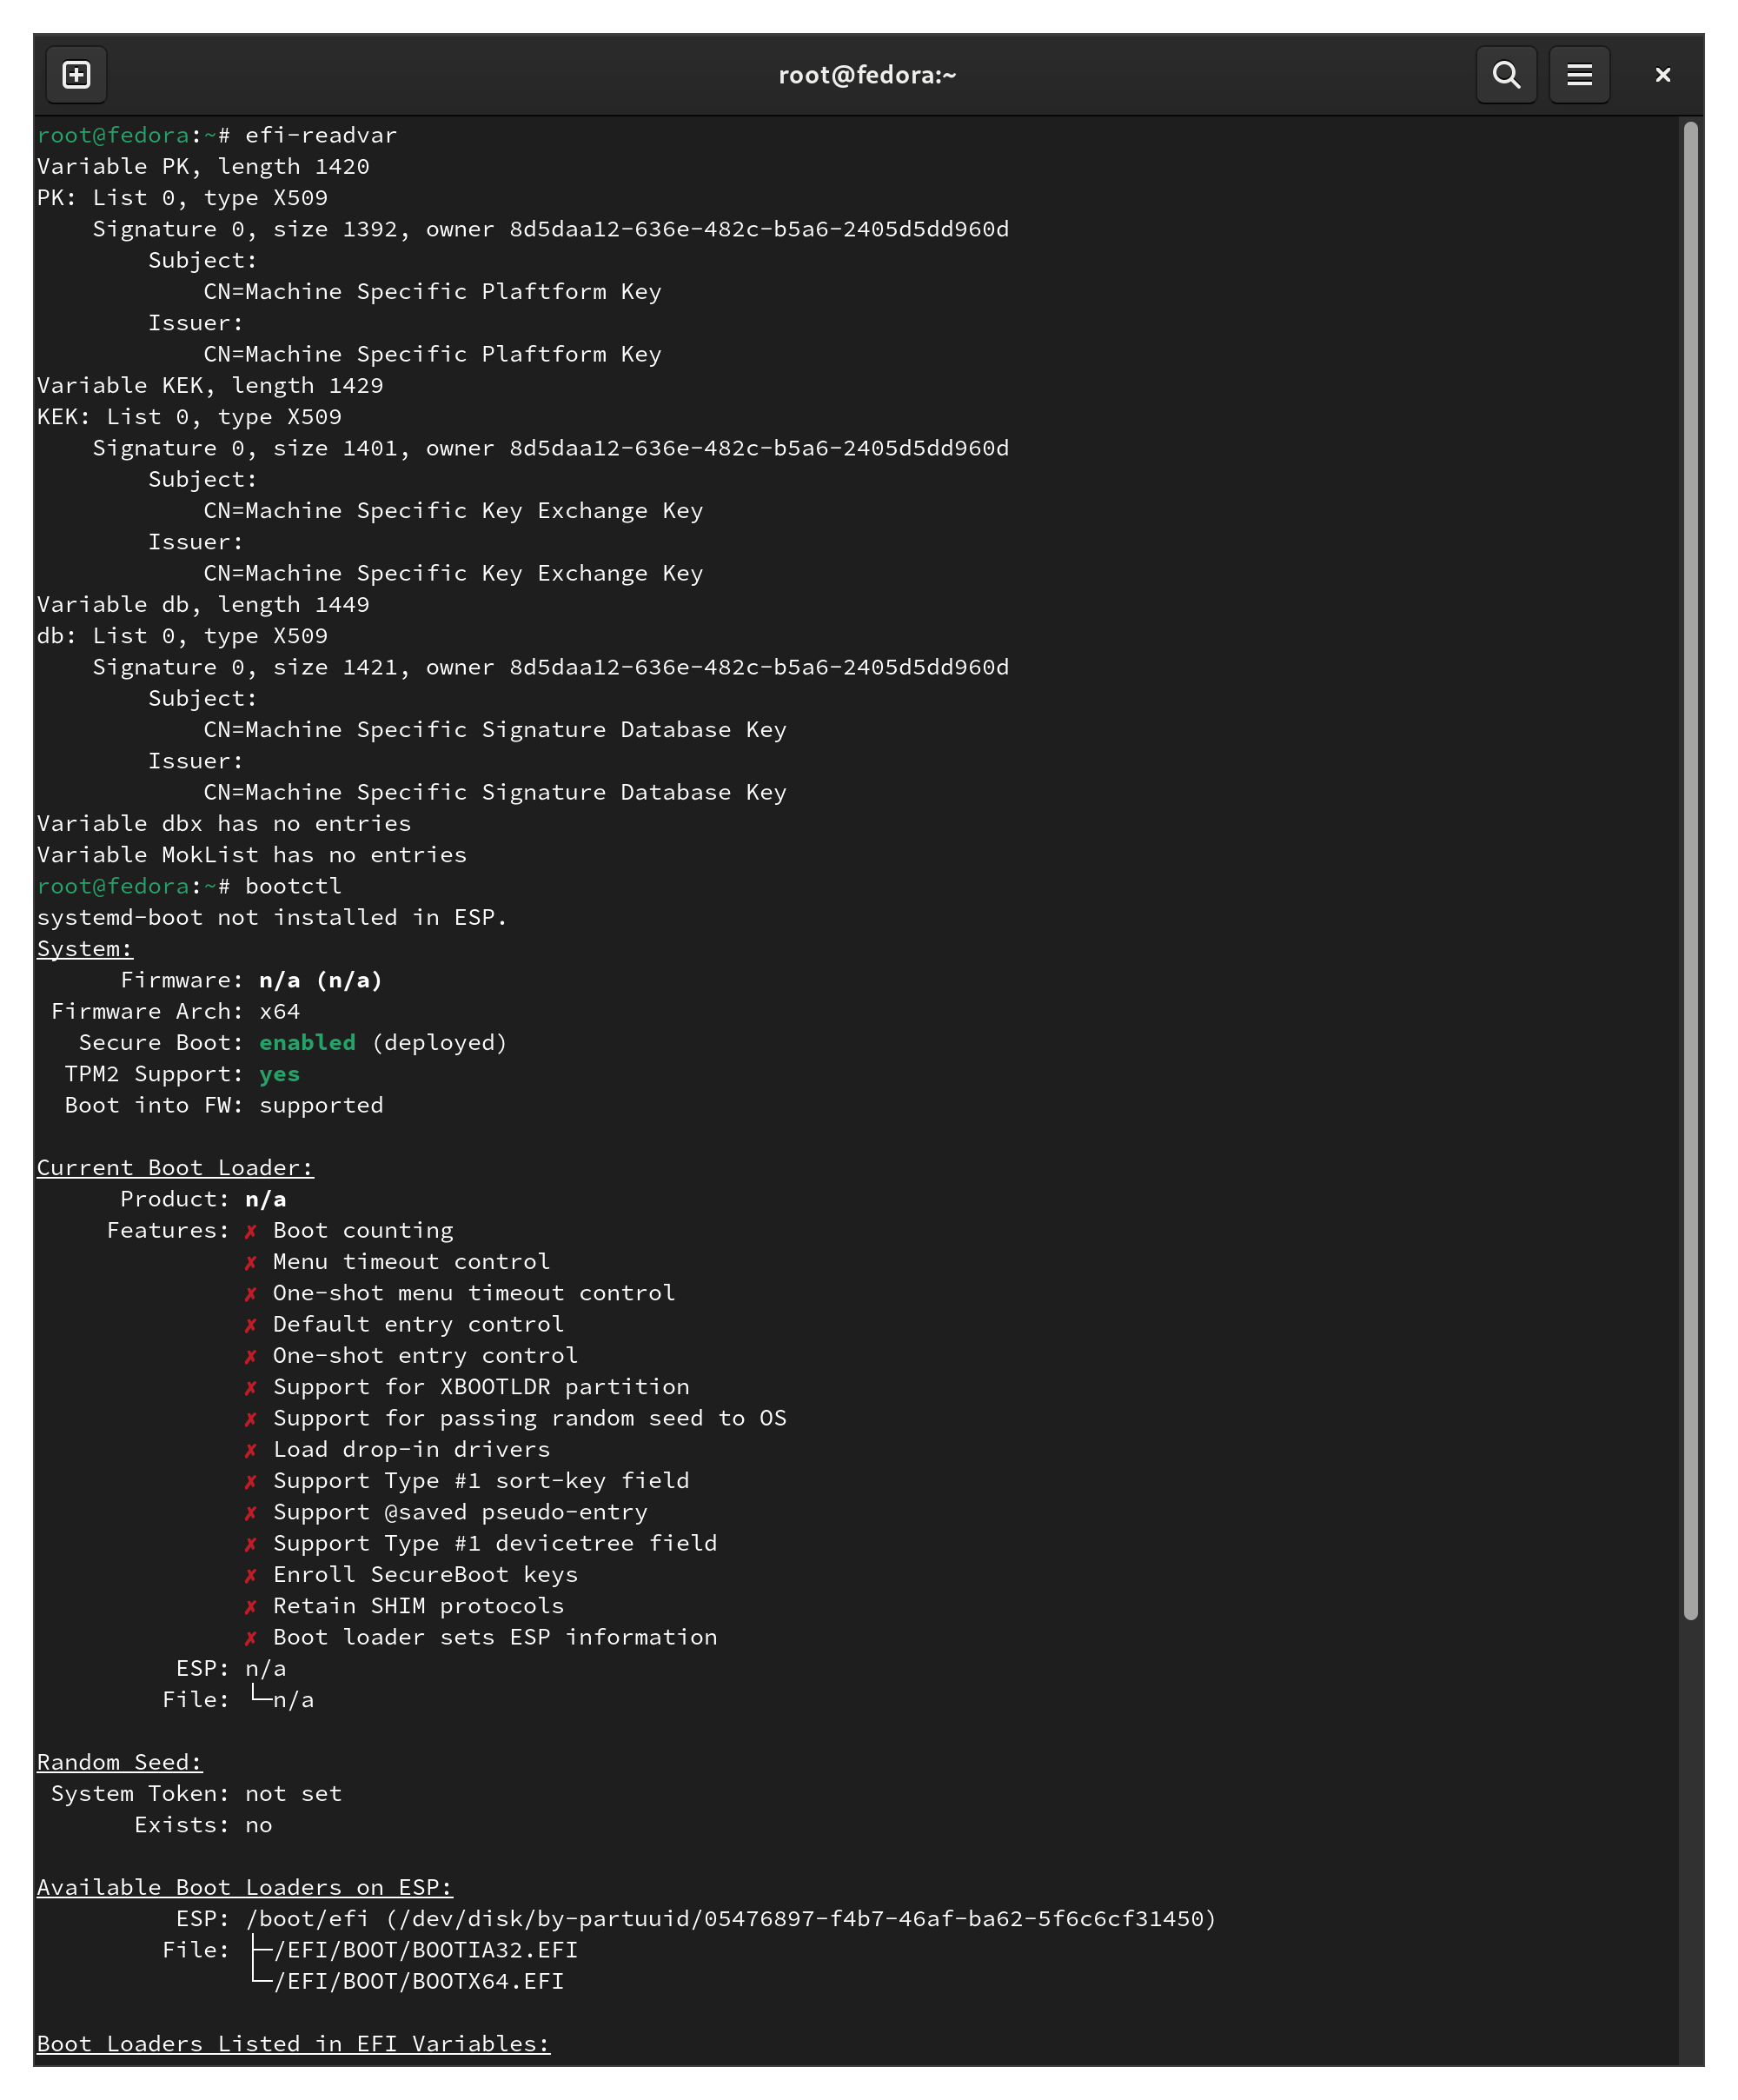Image resolution: width=1738 pixels, height=2100 pixels.
Task: Click the root@fedora window title
Action: [x=867, y=75]
